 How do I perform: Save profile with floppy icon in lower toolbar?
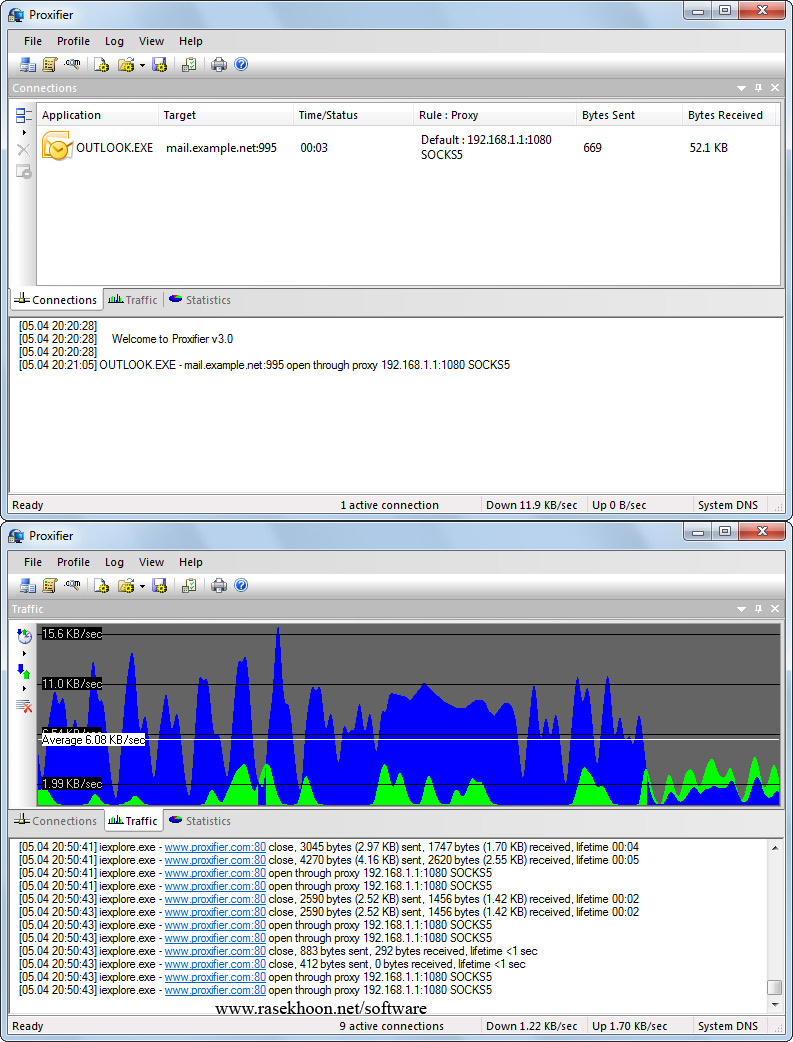[x=160, y=585]
